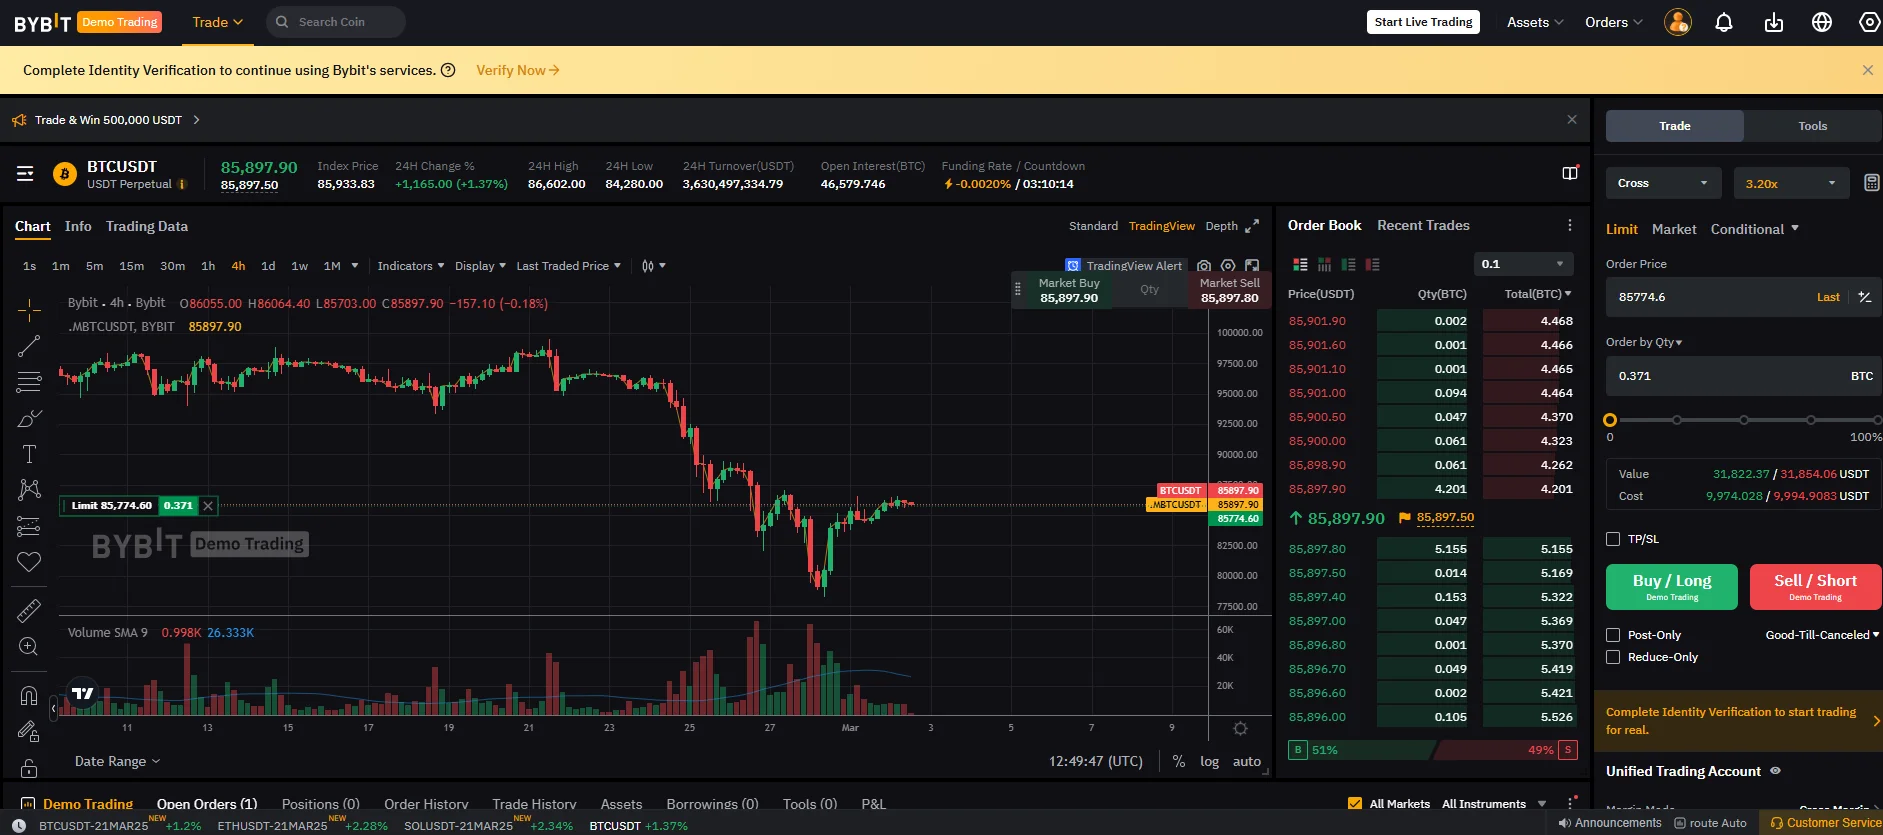Select the crosshair cursor tool
Image resolution: width=1883 pixels, height=835 pixels.
coord(29,310)
